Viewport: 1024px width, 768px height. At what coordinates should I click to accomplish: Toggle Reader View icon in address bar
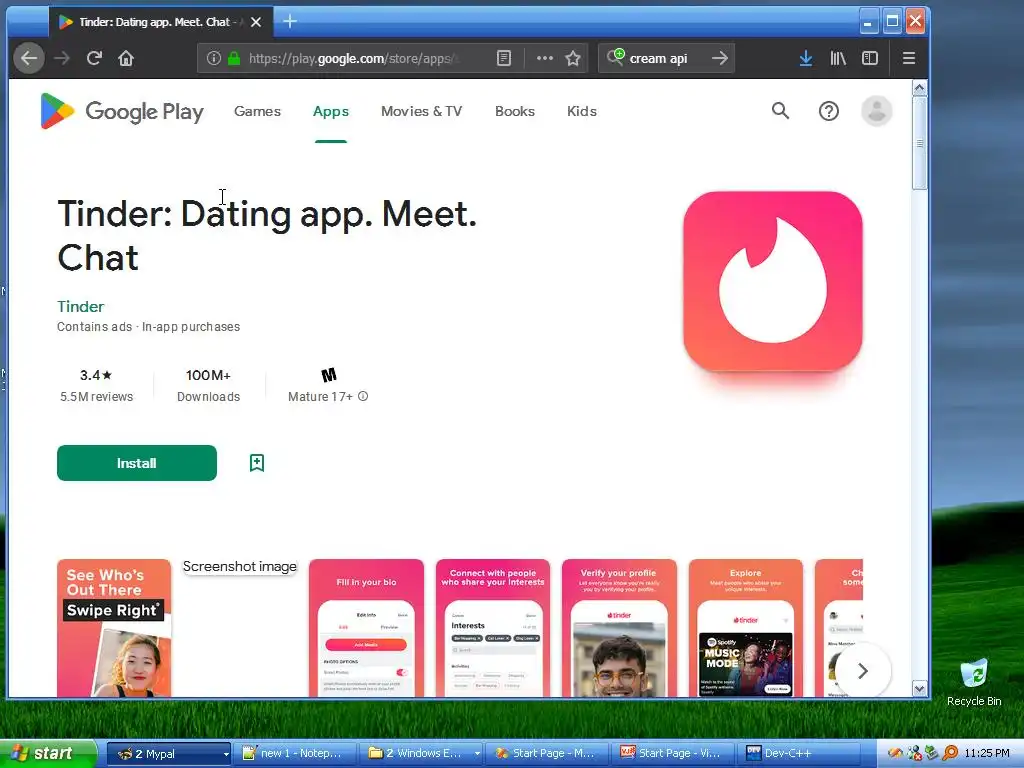(x=504, y=58)
